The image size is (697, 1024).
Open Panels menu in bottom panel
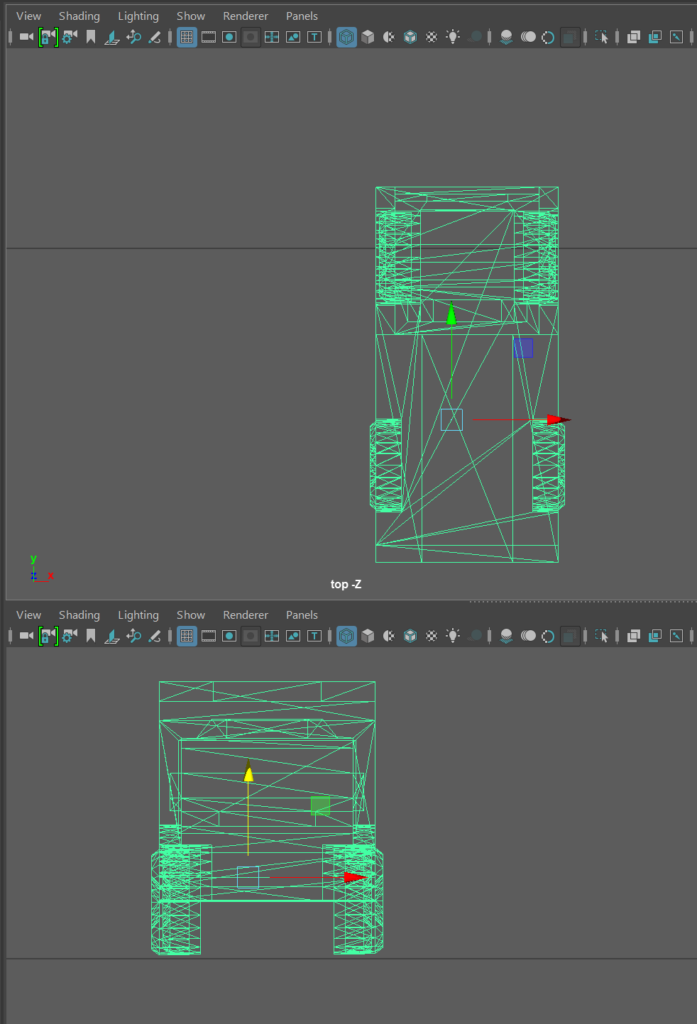302,615
